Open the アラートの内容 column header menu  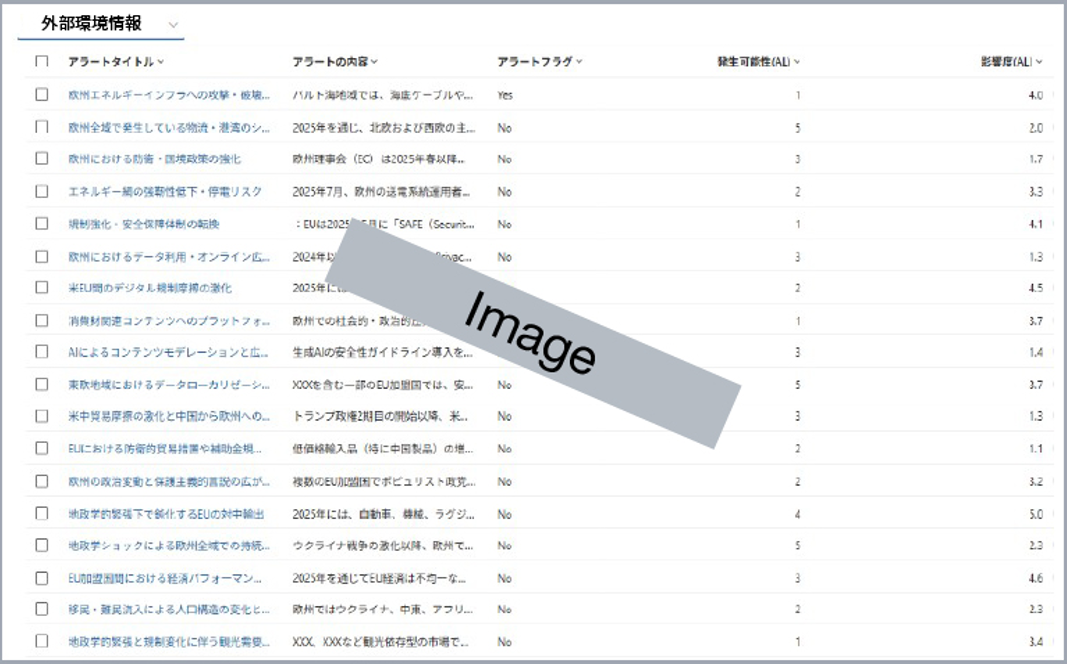point(374,62)
